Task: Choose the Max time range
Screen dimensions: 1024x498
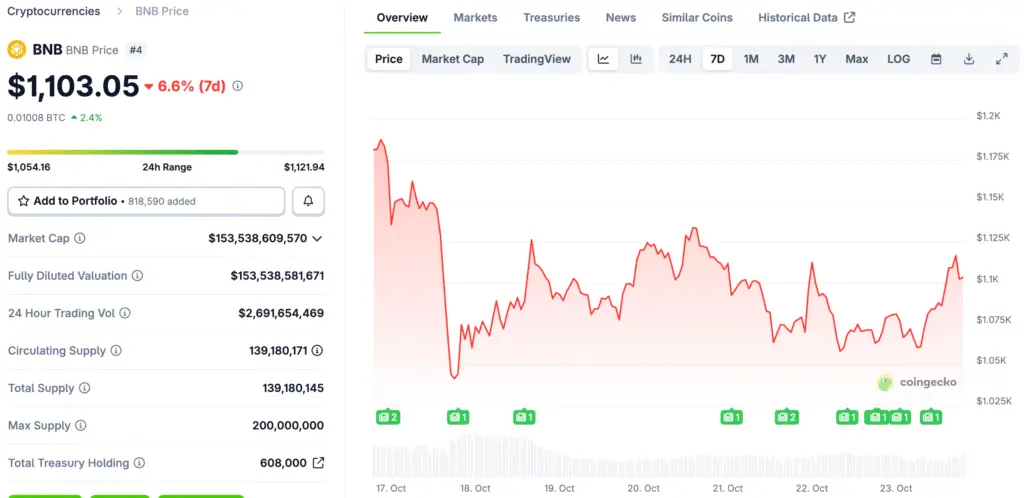Action: point(856,59)
